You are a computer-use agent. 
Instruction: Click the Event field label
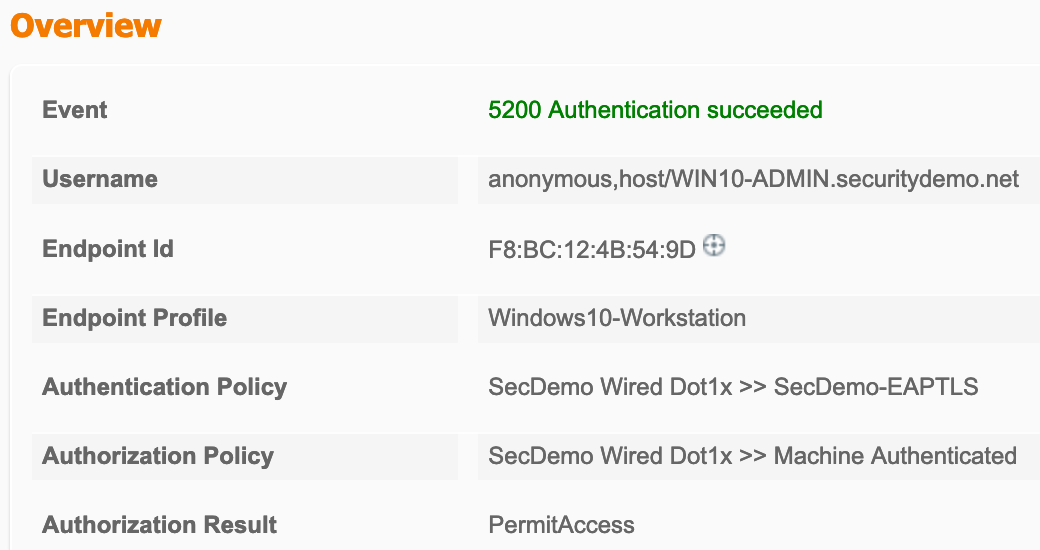click(x=75, y=110)
